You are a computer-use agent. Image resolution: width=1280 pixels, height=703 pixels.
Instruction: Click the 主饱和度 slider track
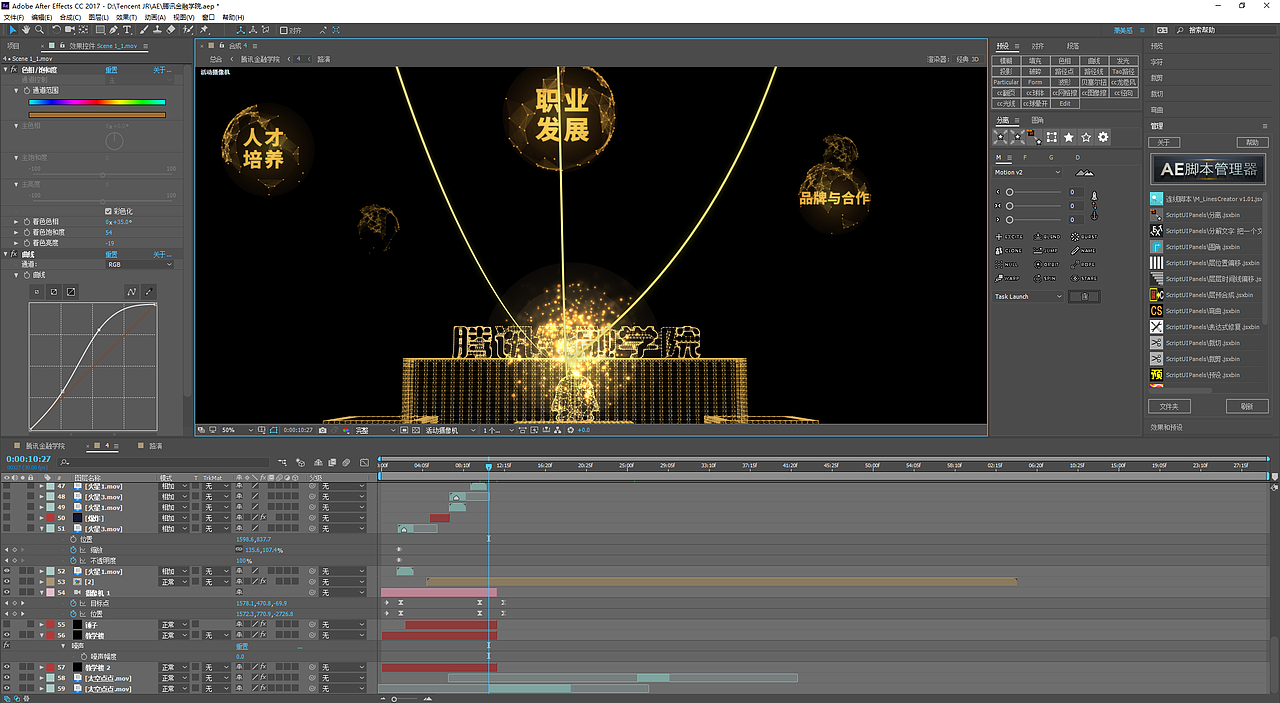[102, 174]
